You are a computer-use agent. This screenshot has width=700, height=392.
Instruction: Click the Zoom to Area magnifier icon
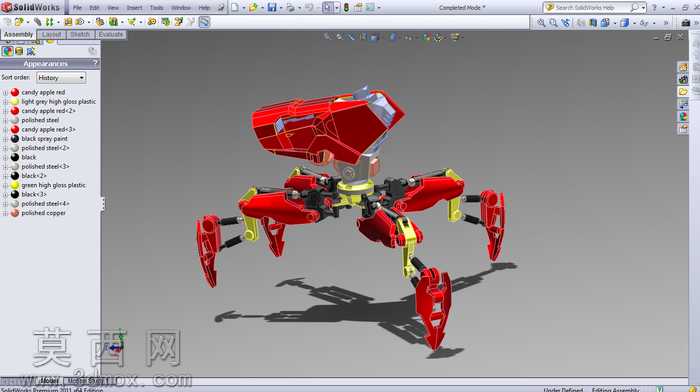click(x=554, y=22)
